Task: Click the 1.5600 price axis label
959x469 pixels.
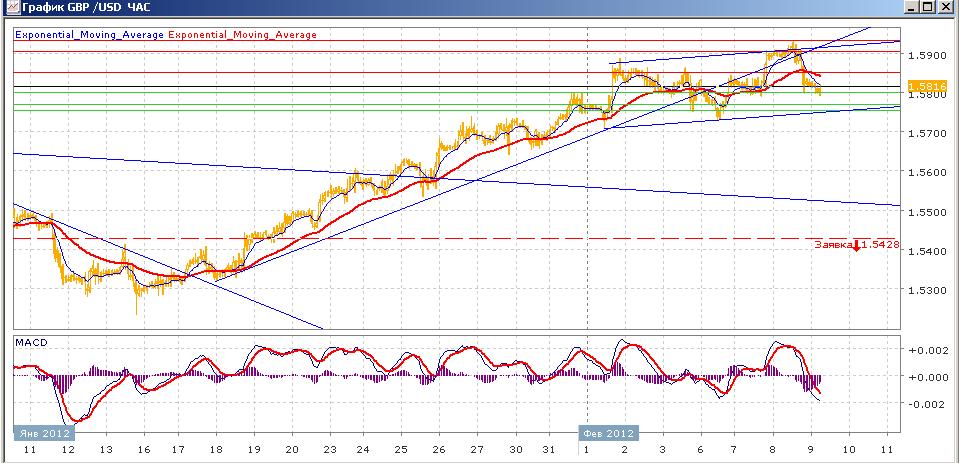Action: [x=927, y=172]
